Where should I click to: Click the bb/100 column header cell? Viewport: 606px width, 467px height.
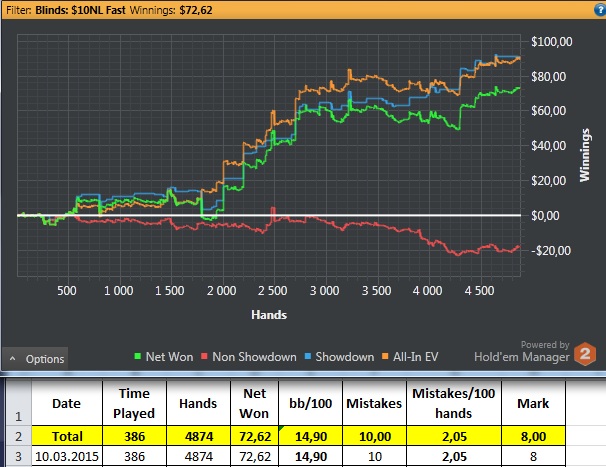pos(310,403)
